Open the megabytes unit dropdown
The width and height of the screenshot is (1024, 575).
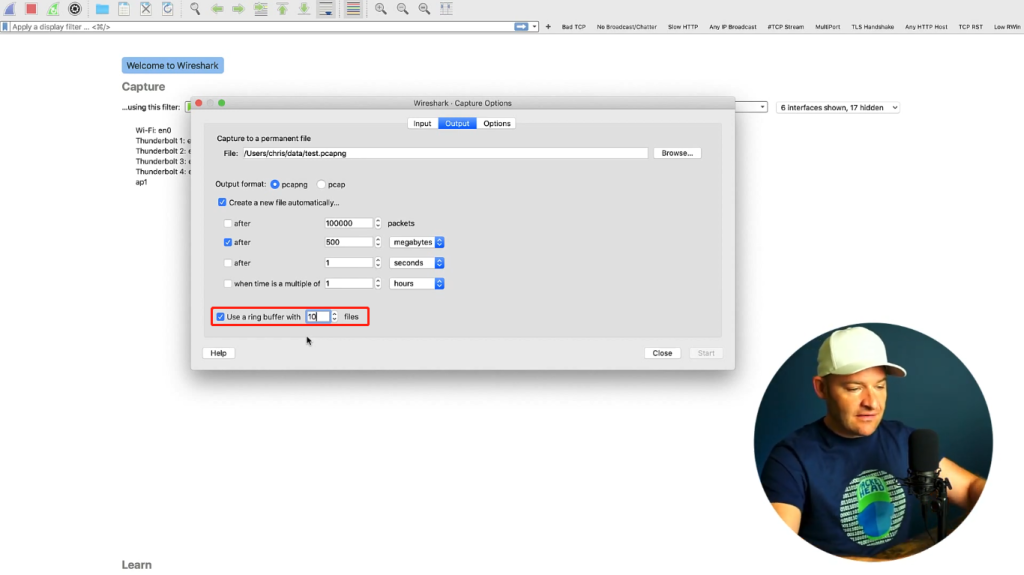(x=417, y=242)
